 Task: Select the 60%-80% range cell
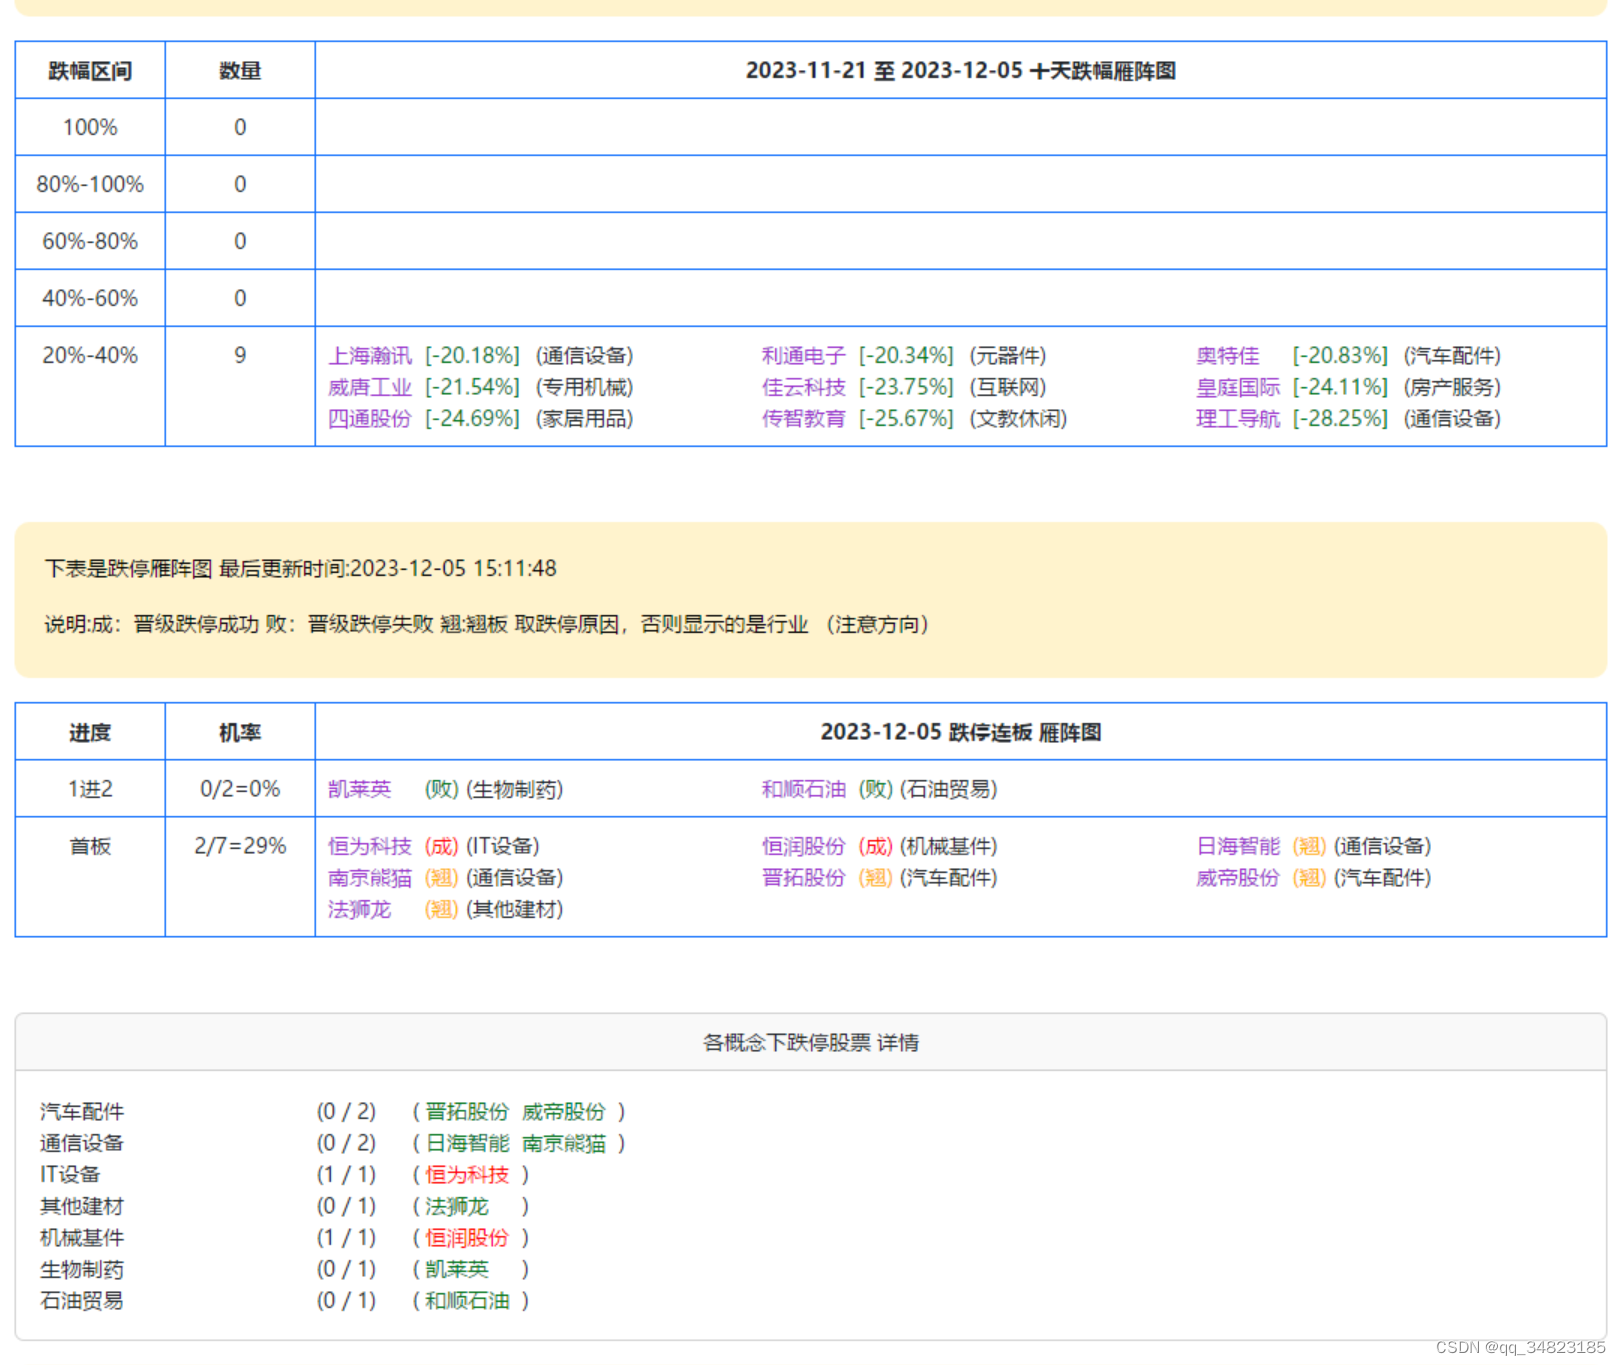[x=90, y=241]
